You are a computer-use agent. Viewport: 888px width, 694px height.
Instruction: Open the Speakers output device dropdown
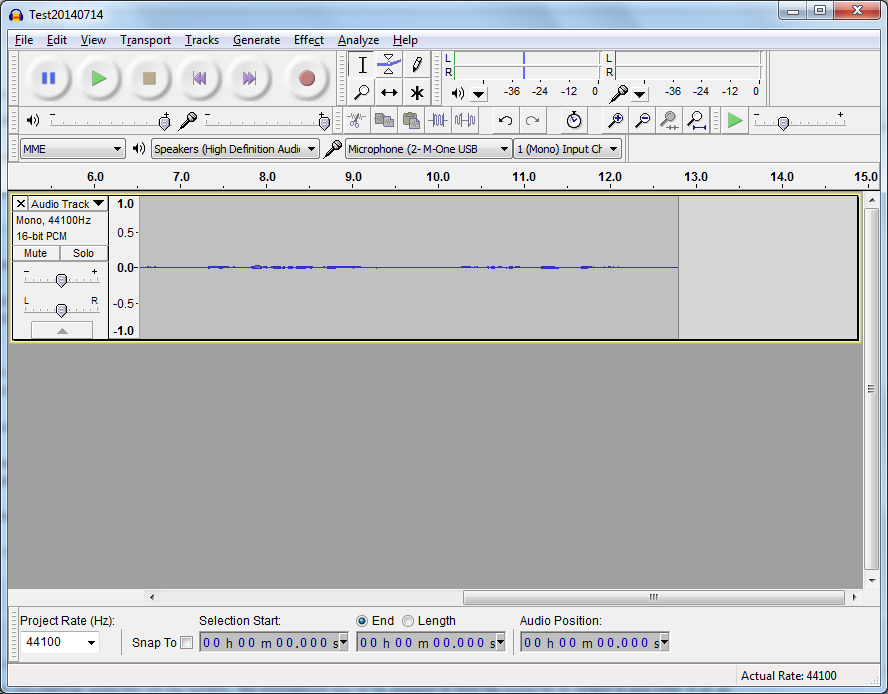(235, 149)
